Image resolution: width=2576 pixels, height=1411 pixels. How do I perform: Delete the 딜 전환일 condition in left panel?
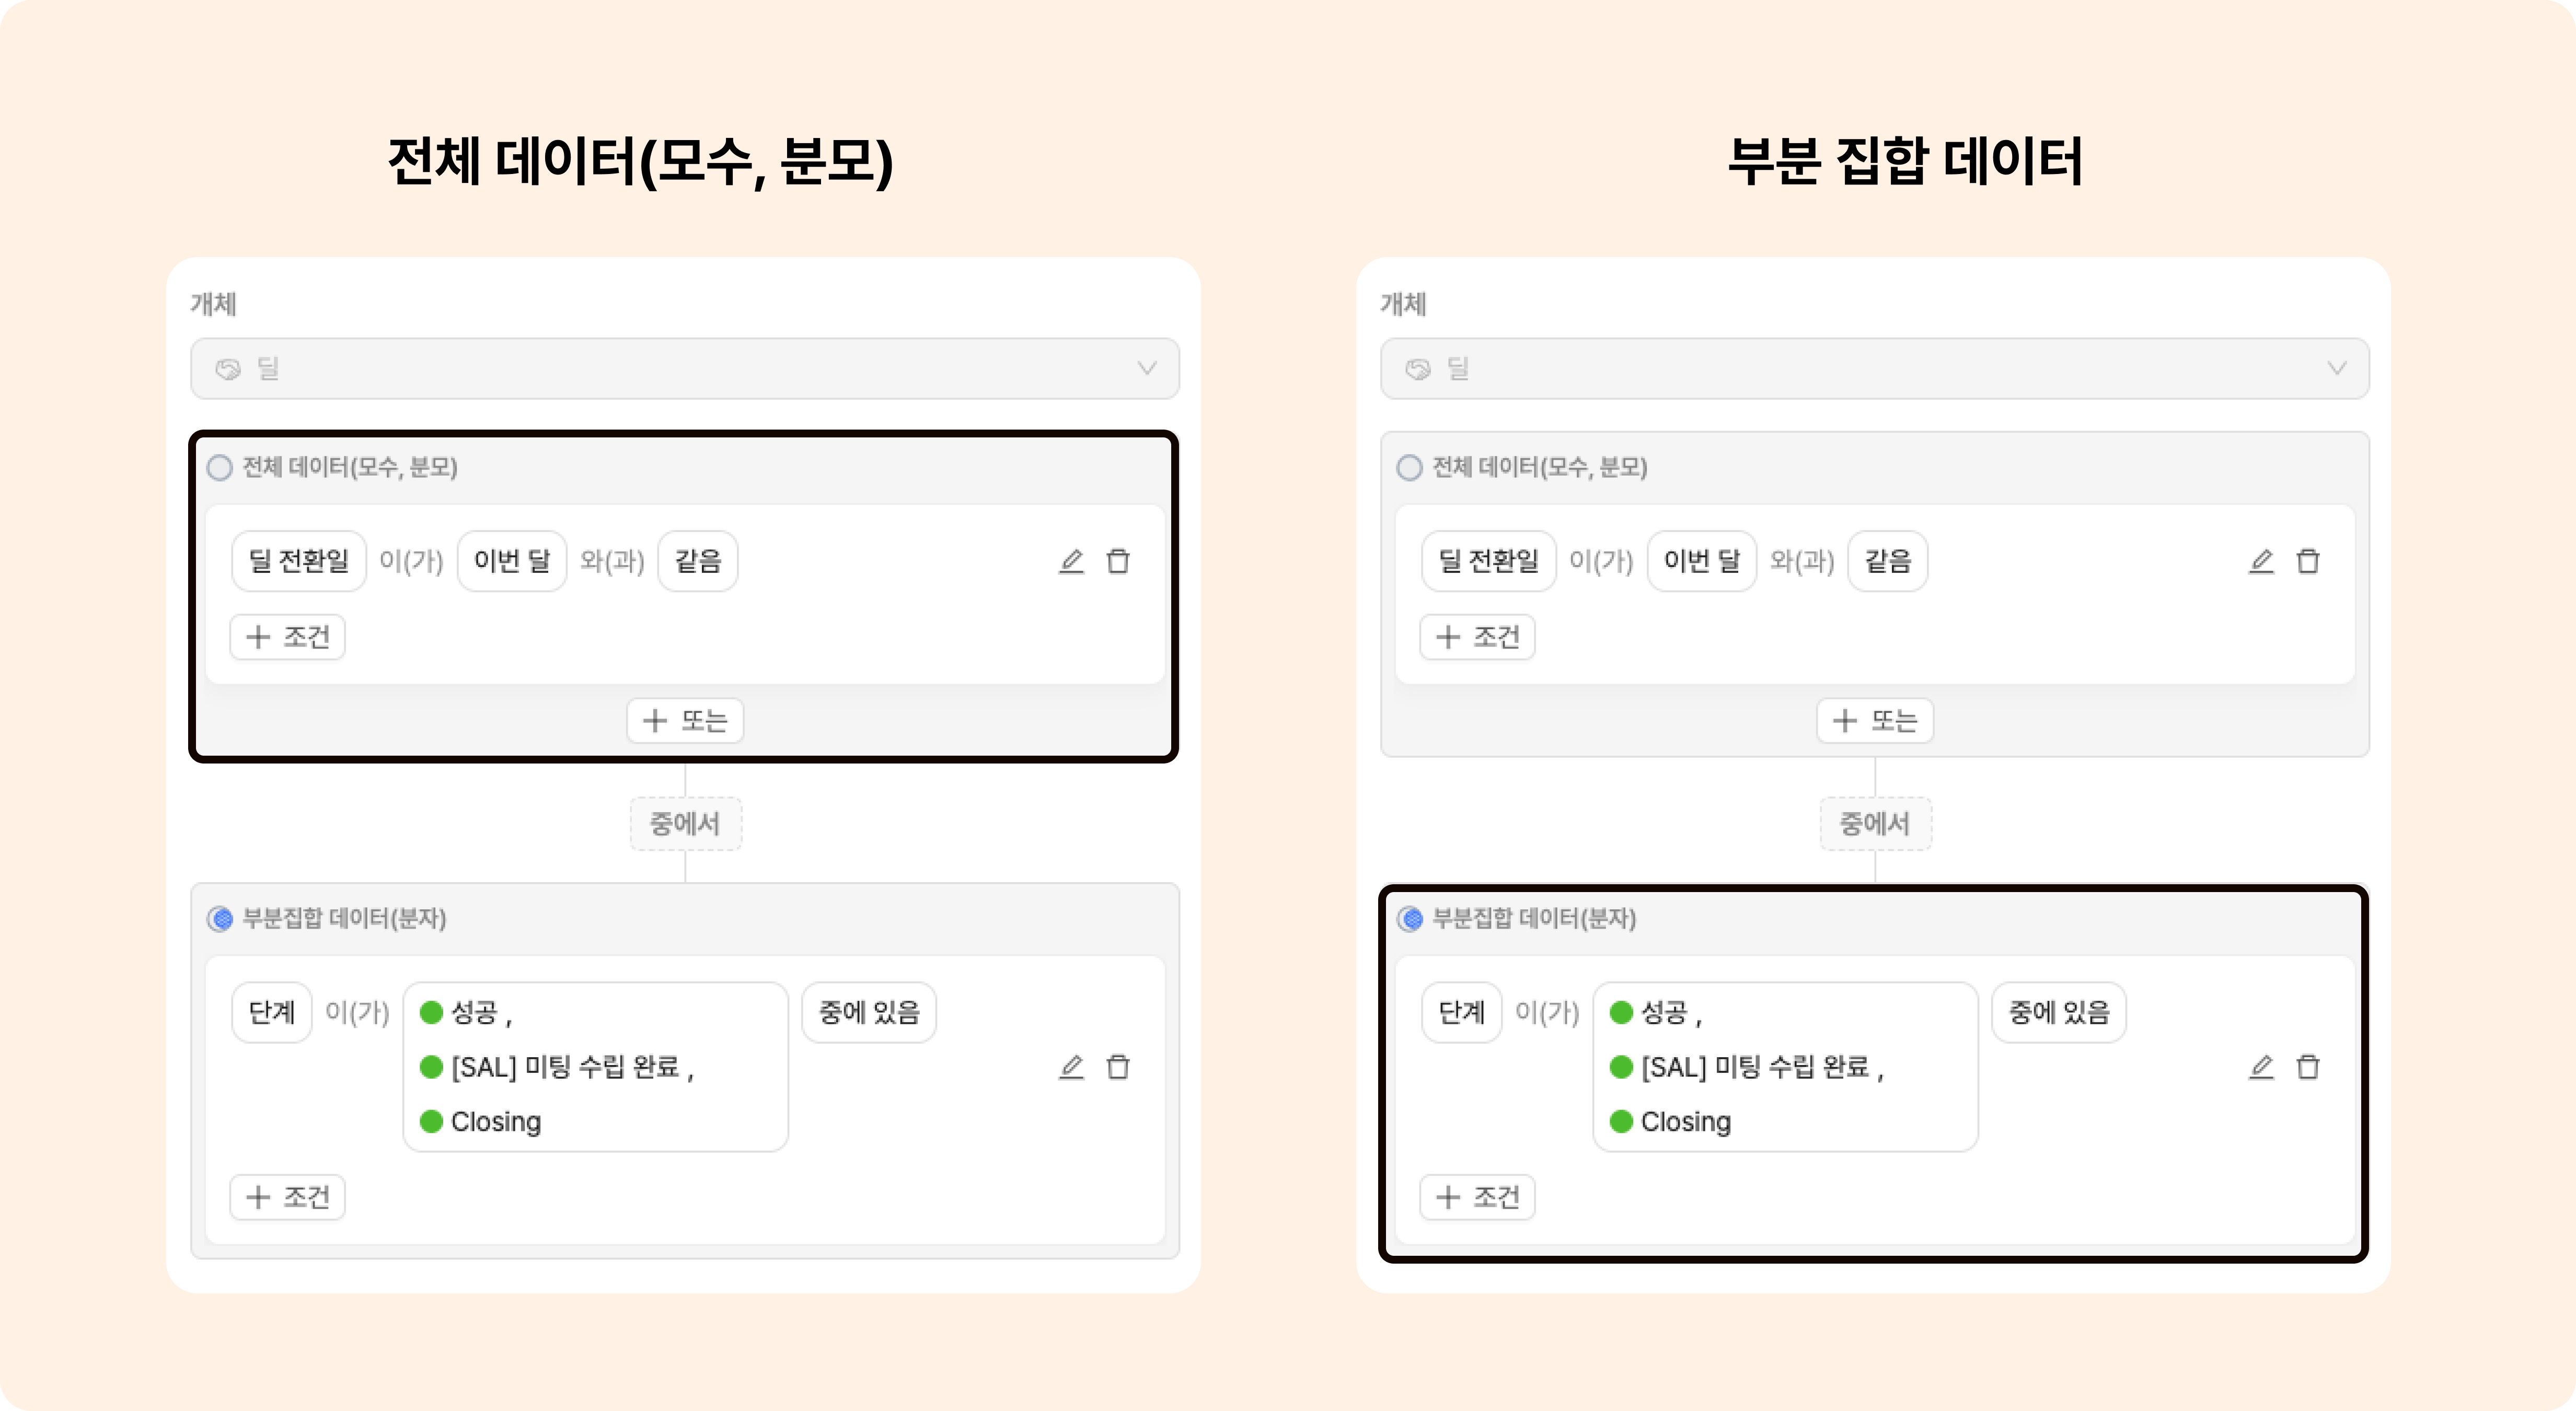tap(1118, 561)
